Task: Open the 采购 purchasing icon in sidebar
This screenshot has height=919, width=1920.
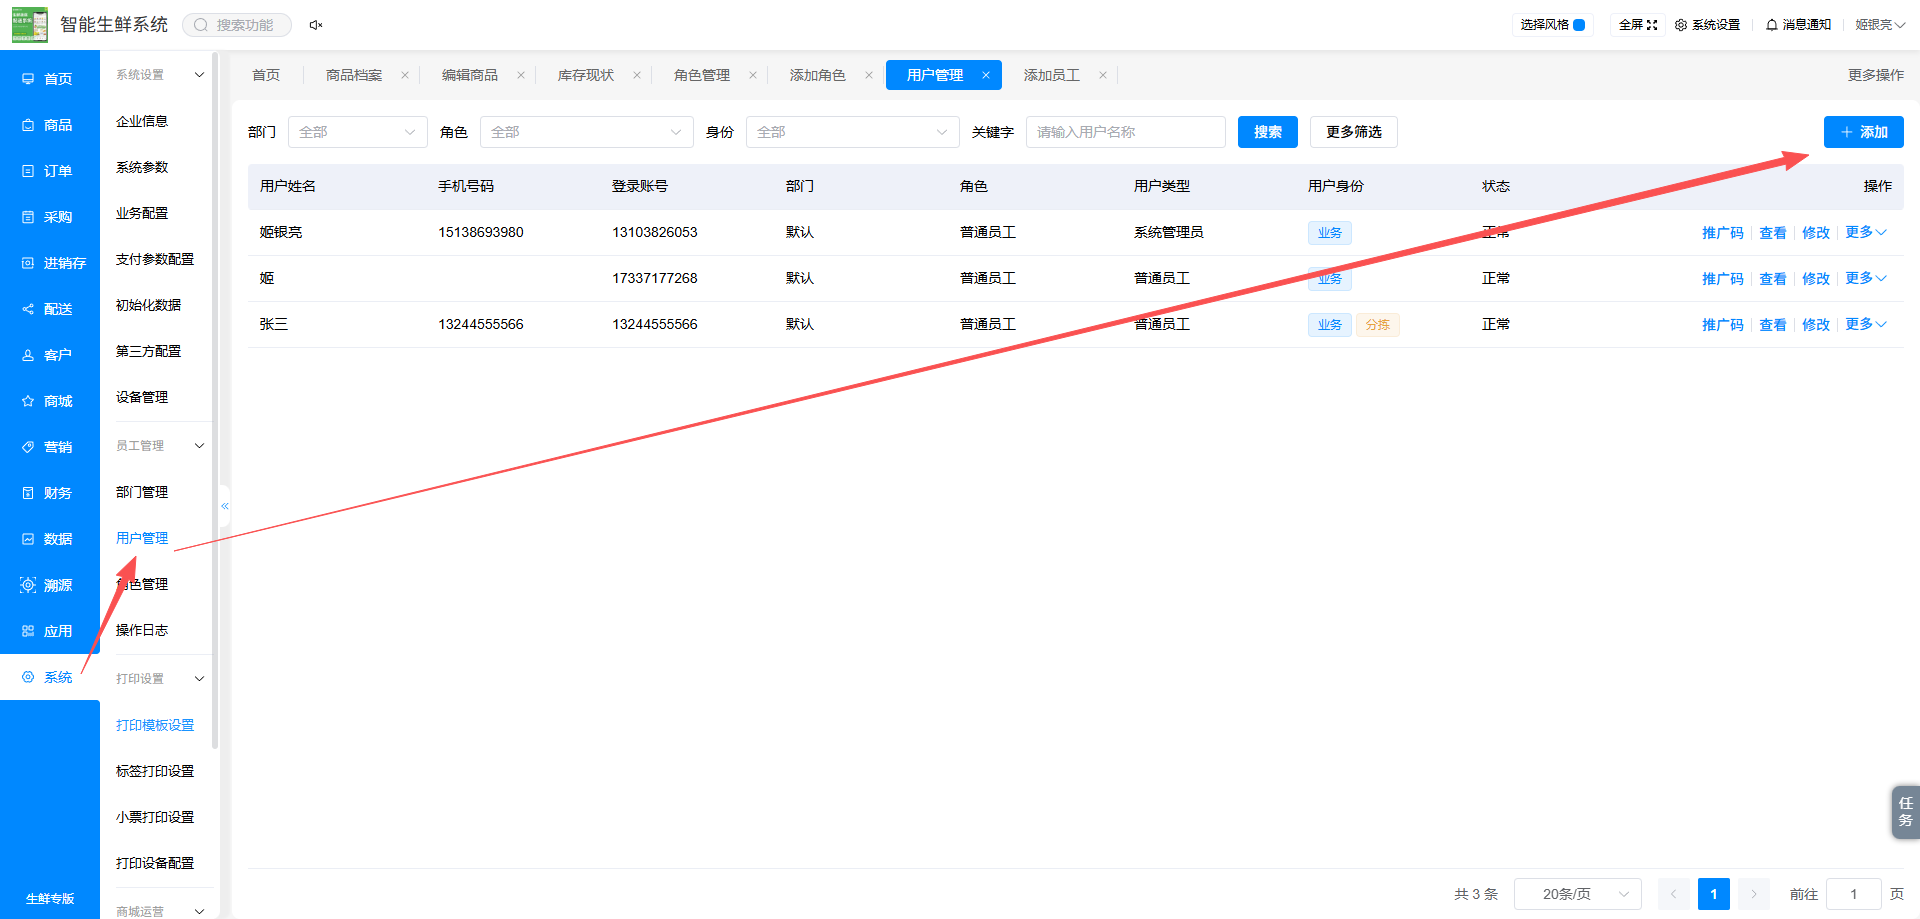Action: click(28, 217)
